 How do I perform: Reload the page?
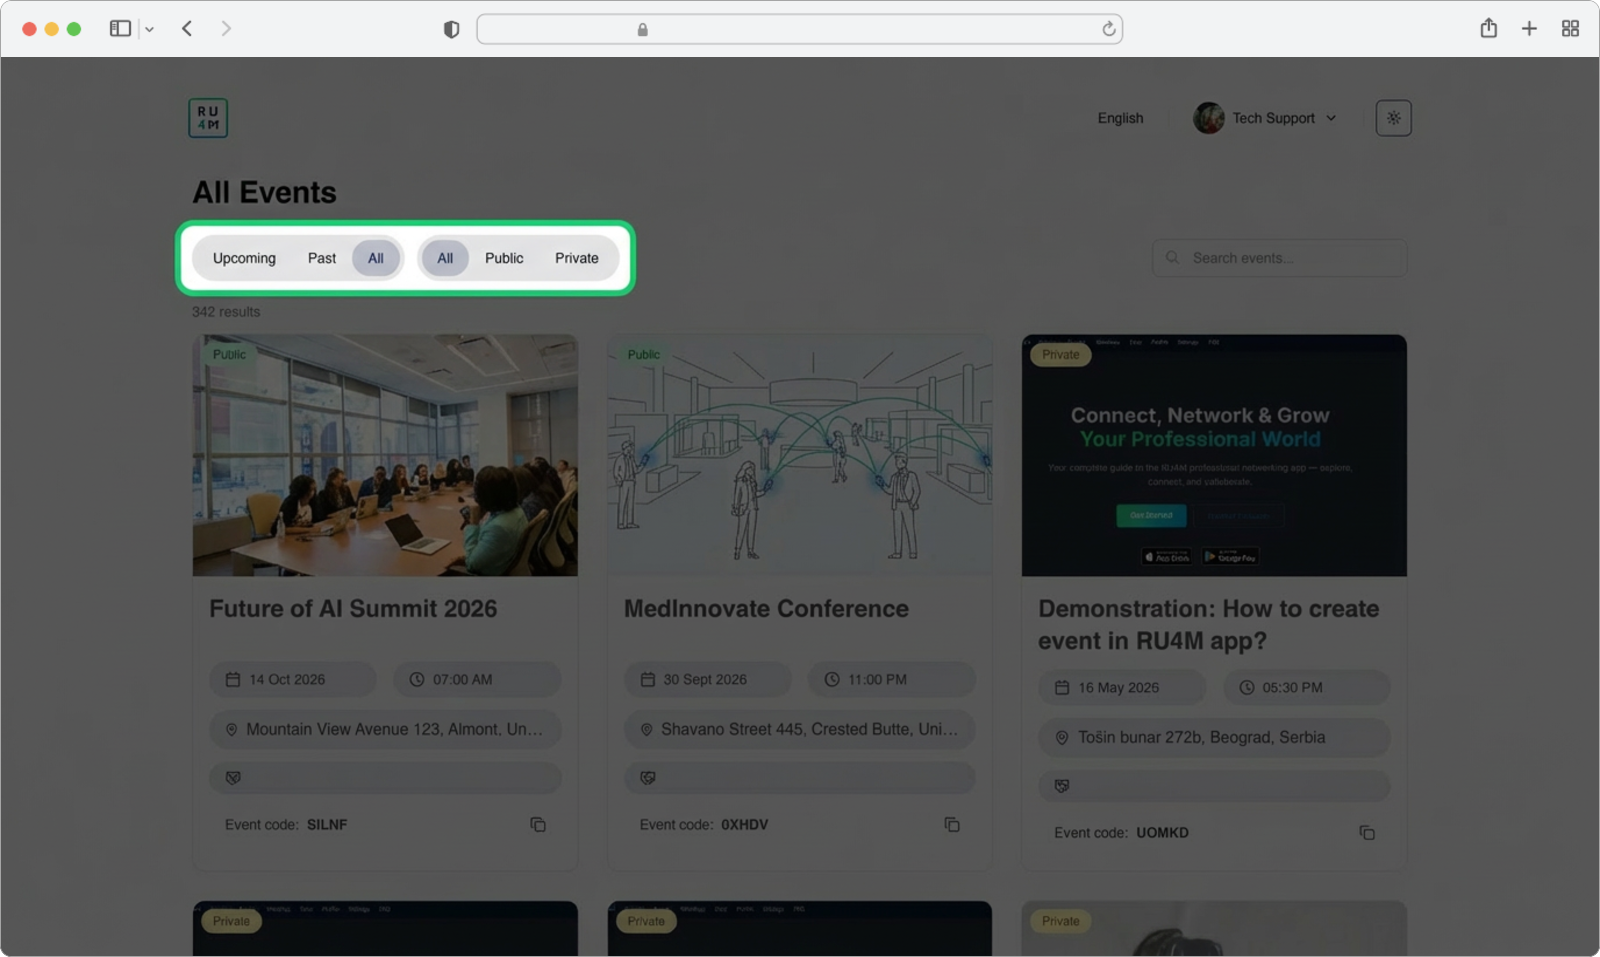click(x=1108, y=30)
